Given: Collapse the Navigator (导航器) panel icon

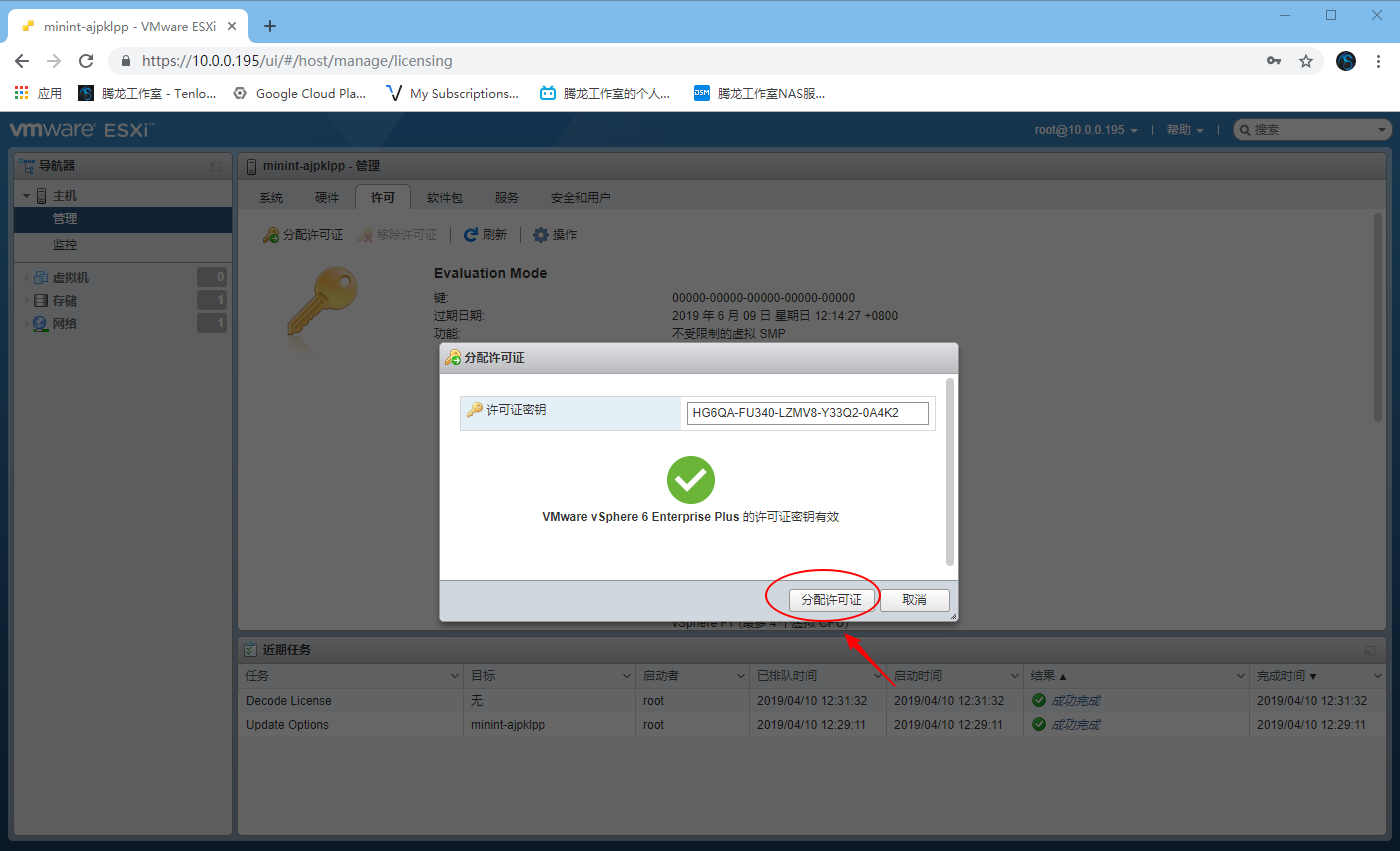Looking at the screenshot, I should (x=216, y=166).
